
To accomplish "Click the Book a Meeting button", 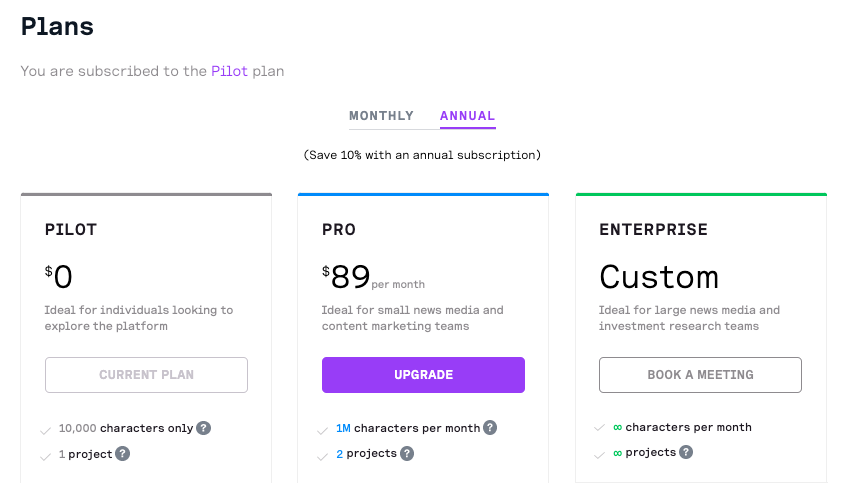I will (x=700, y=375).
